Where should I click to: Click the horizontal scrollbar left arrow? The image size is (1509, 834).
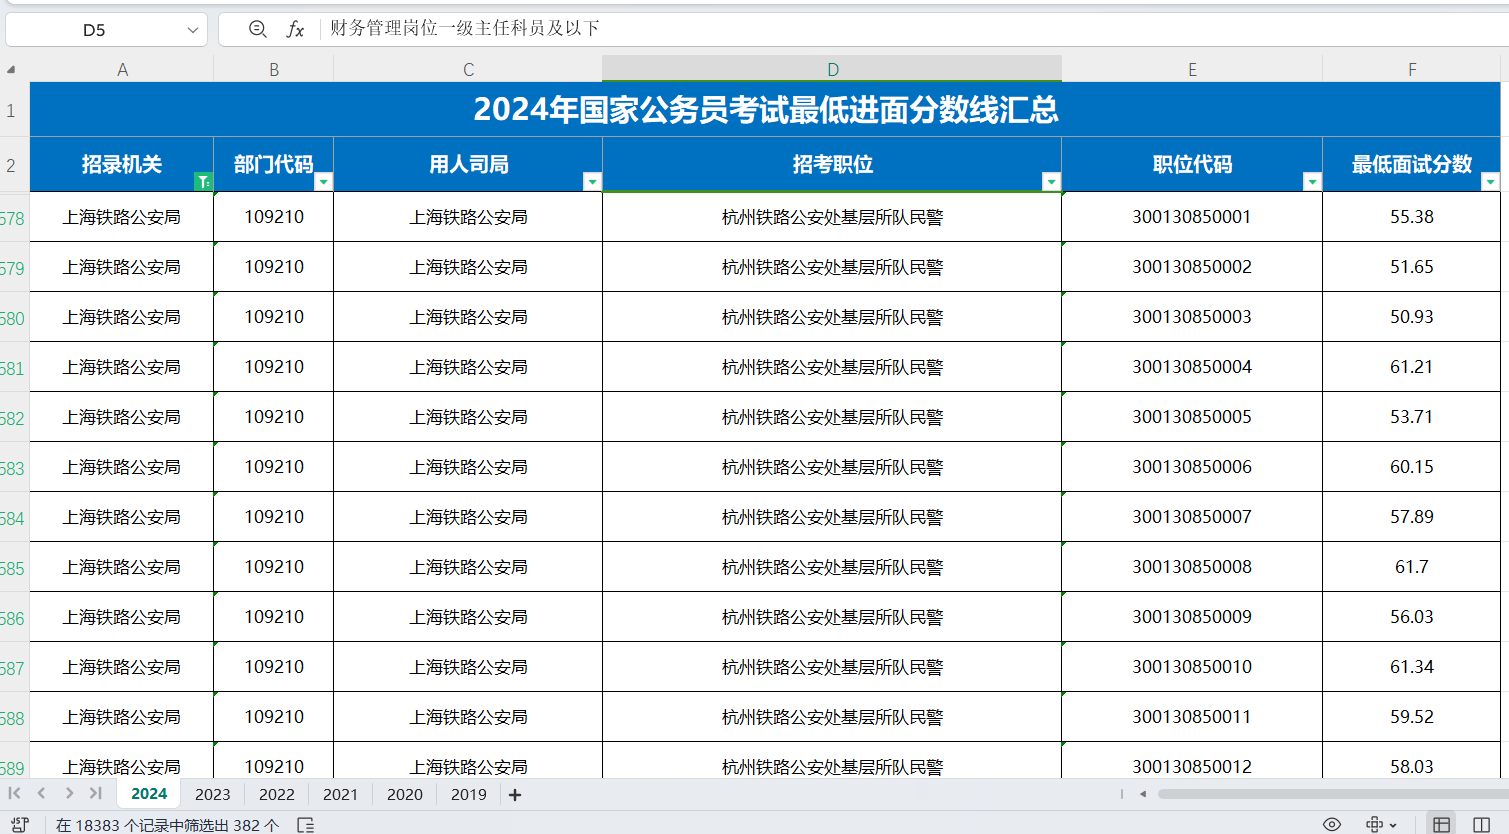tap(1143, 794)
